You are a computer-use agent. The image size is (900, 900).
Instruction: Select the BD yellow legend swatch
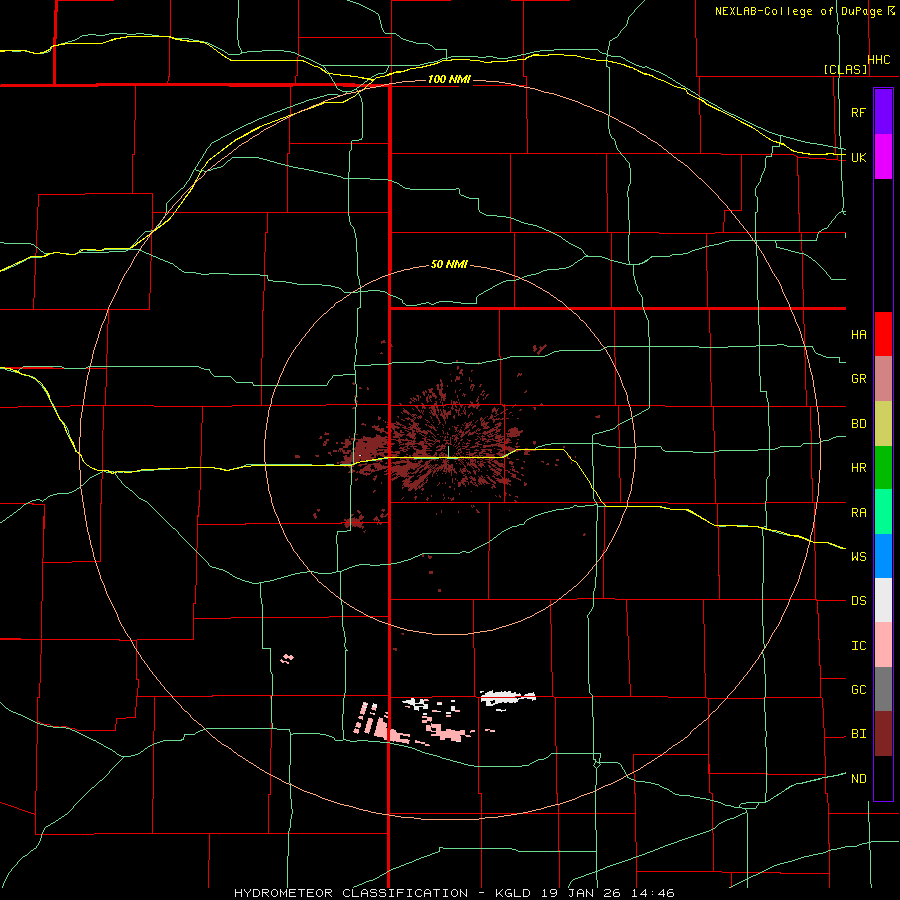pos(883,424)
